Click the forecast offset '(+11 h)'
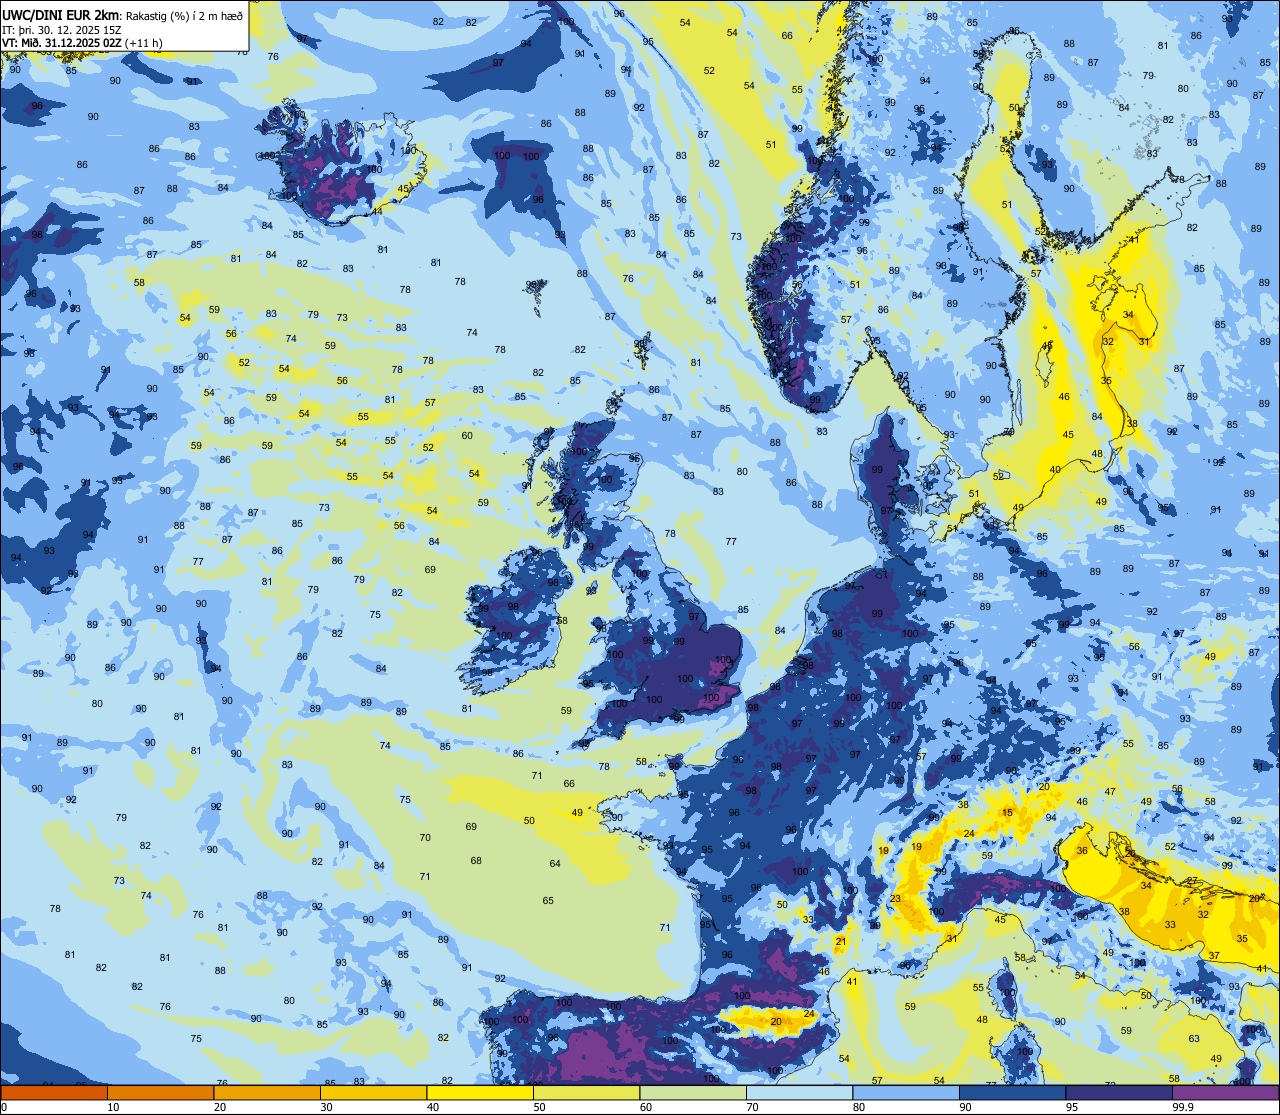This screenshot has width=1280, height=1115. [143, 43]
